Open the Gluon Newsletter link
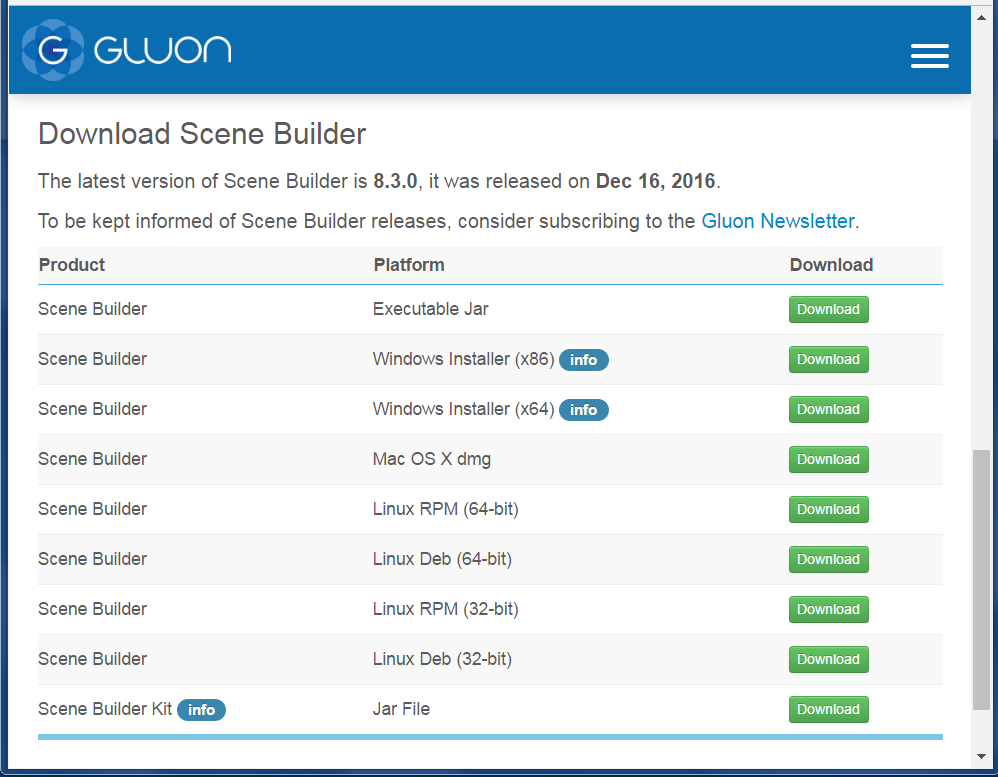This screenshot has height=777, width=998. click(x=777, y=221)
